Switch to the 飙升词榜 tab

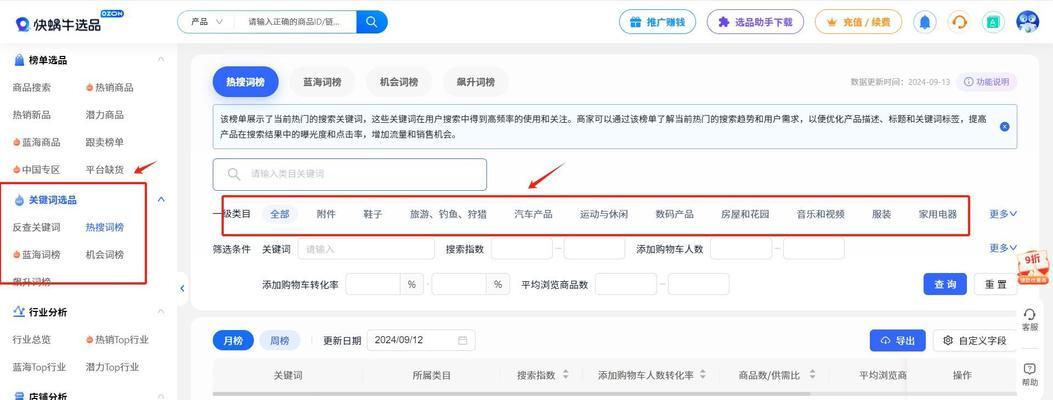(475, 82)
